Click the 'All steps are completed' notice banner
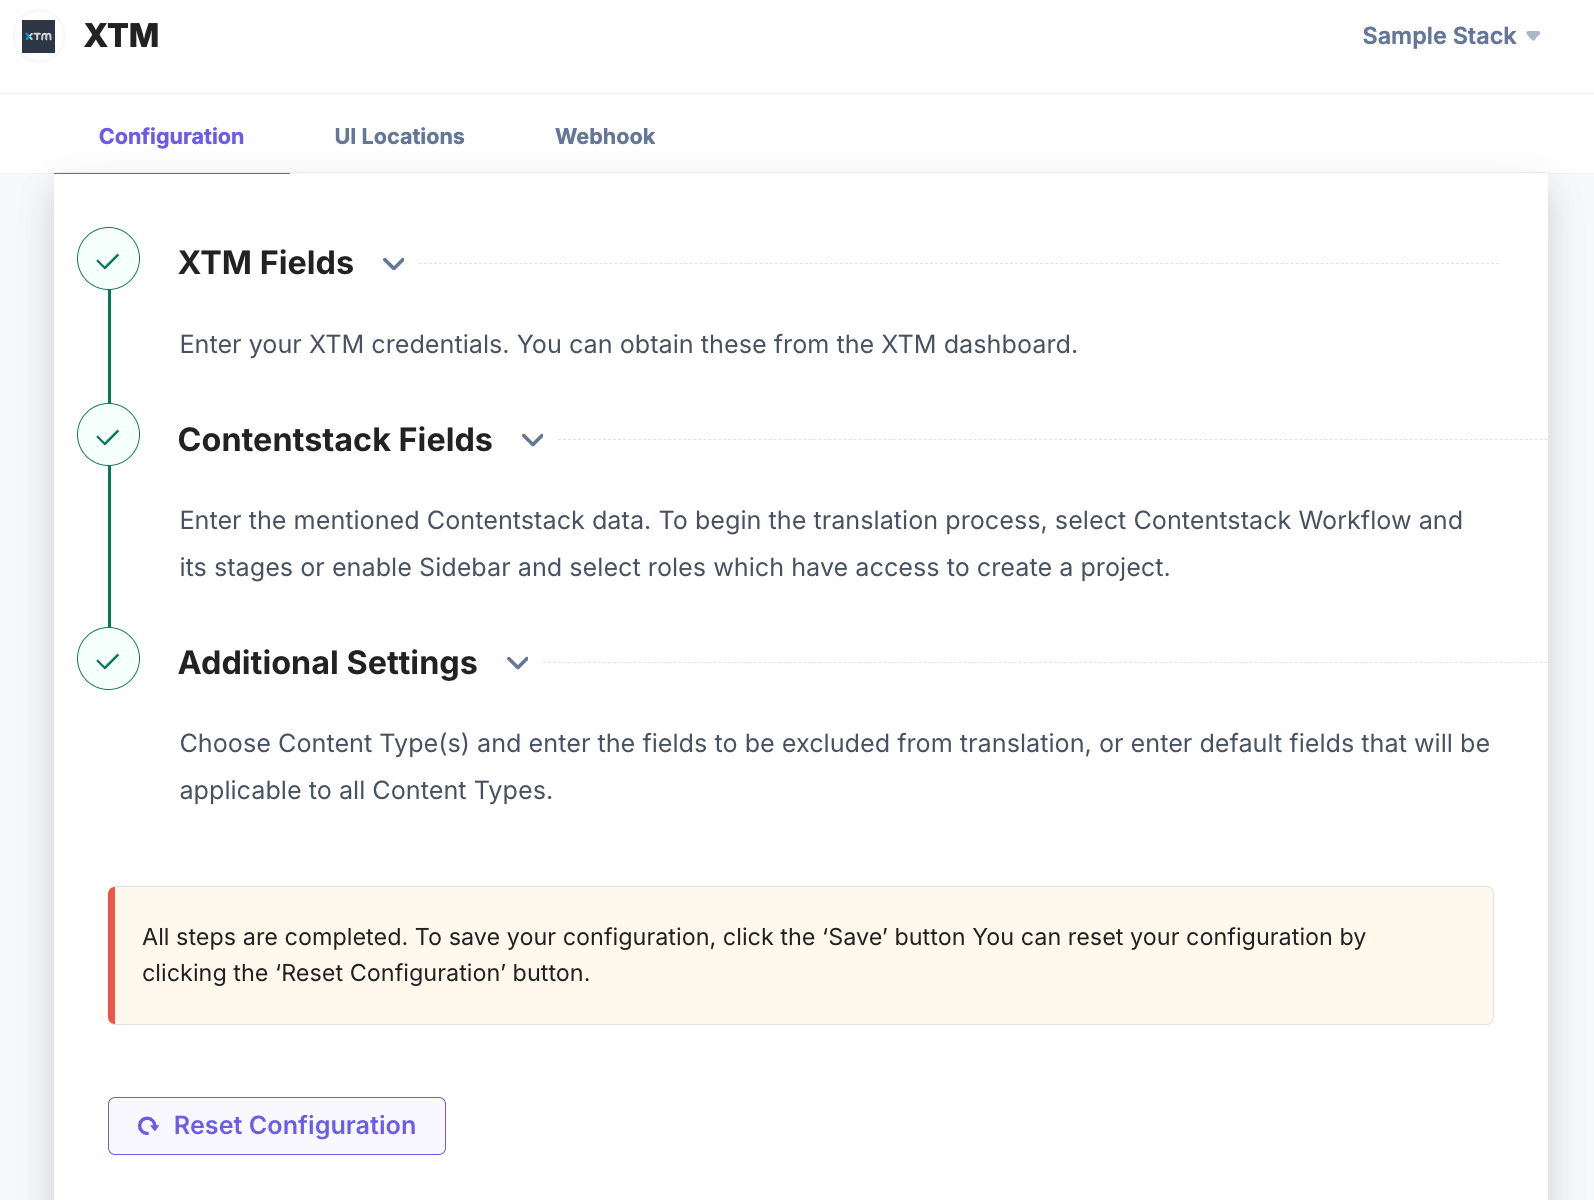Screen dimensions: 1594x1200 (x=800, y=955)
